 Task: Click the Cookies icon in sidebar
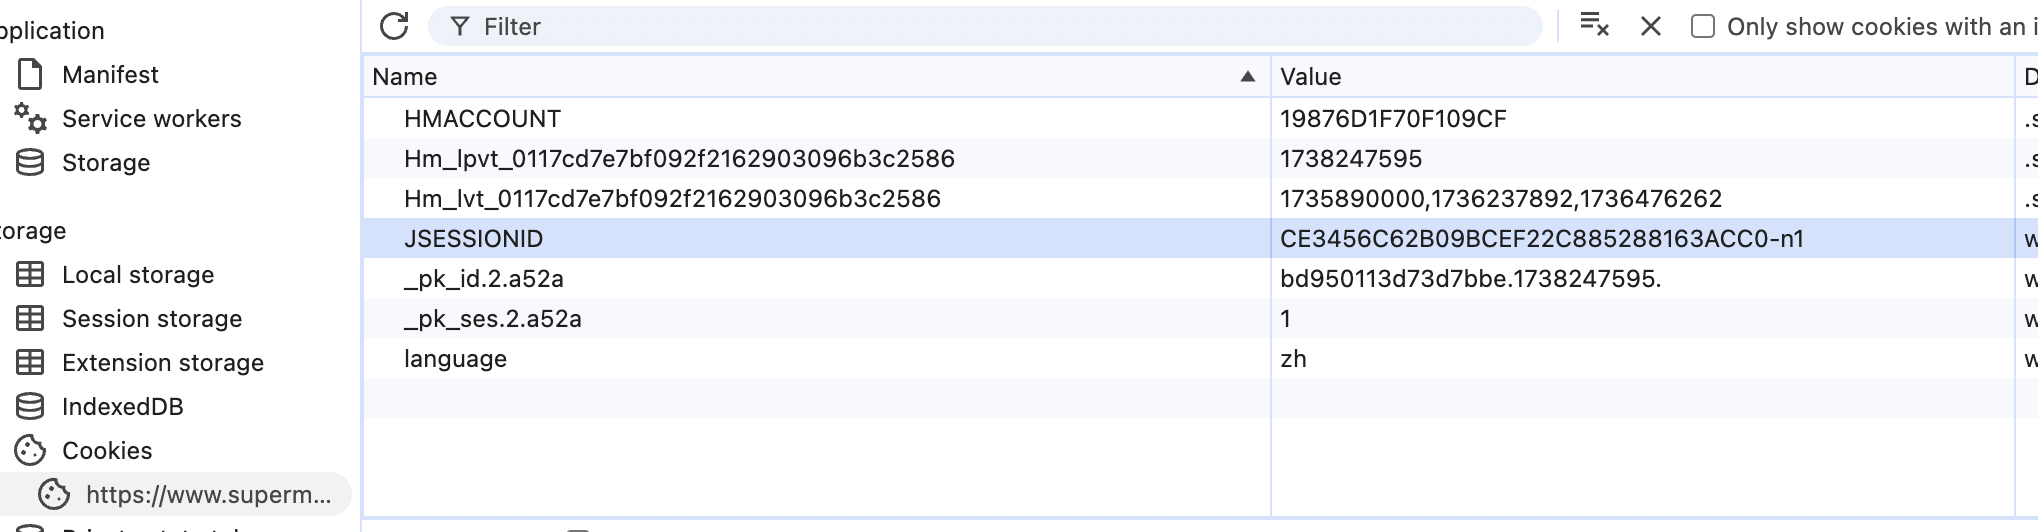tap(31, 451)
